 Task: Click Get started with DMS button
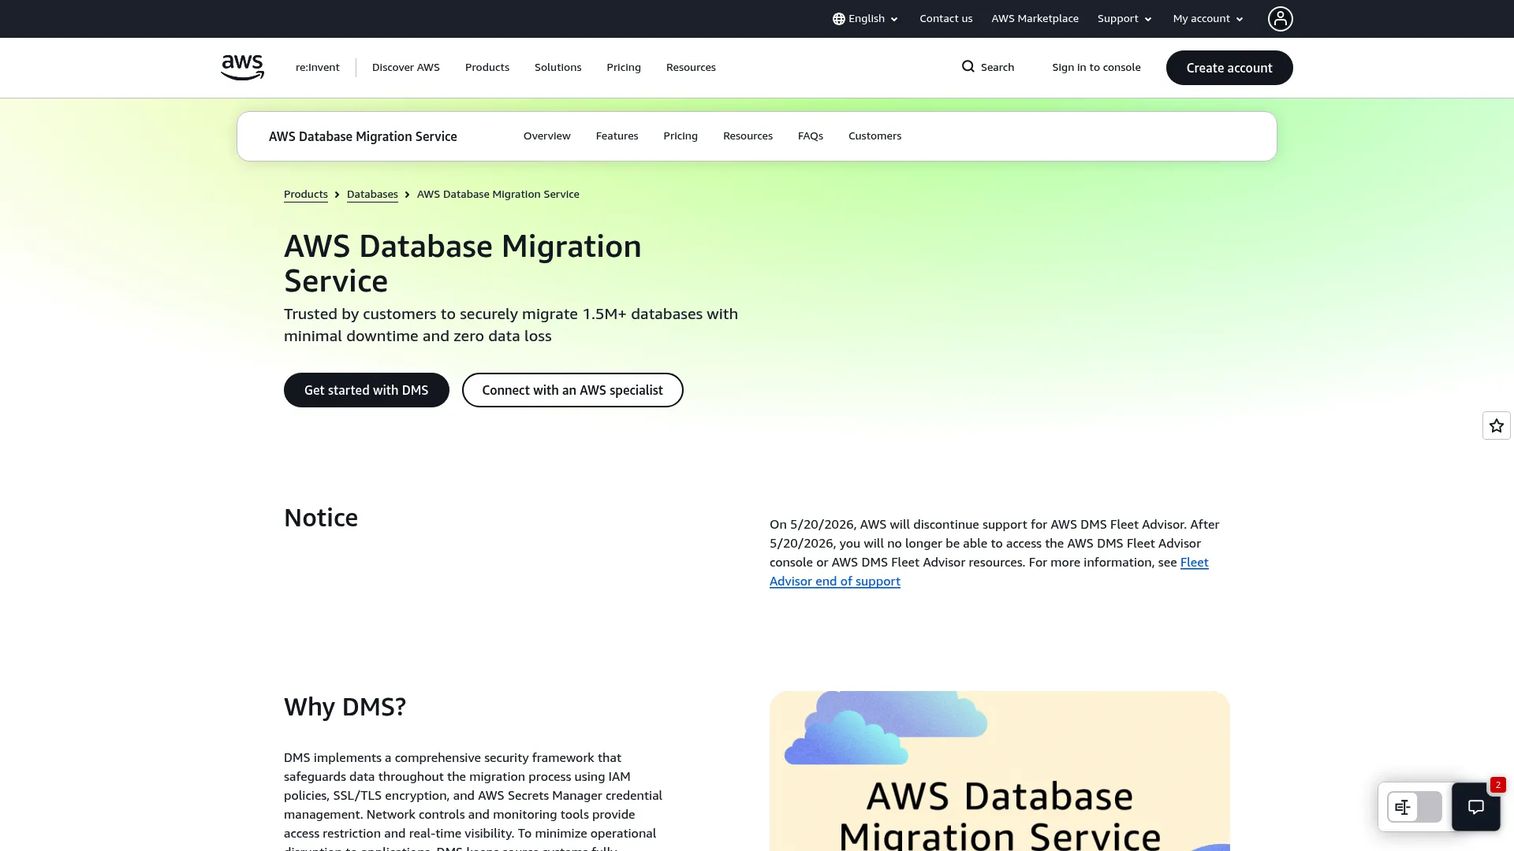[x=366, y=390]
